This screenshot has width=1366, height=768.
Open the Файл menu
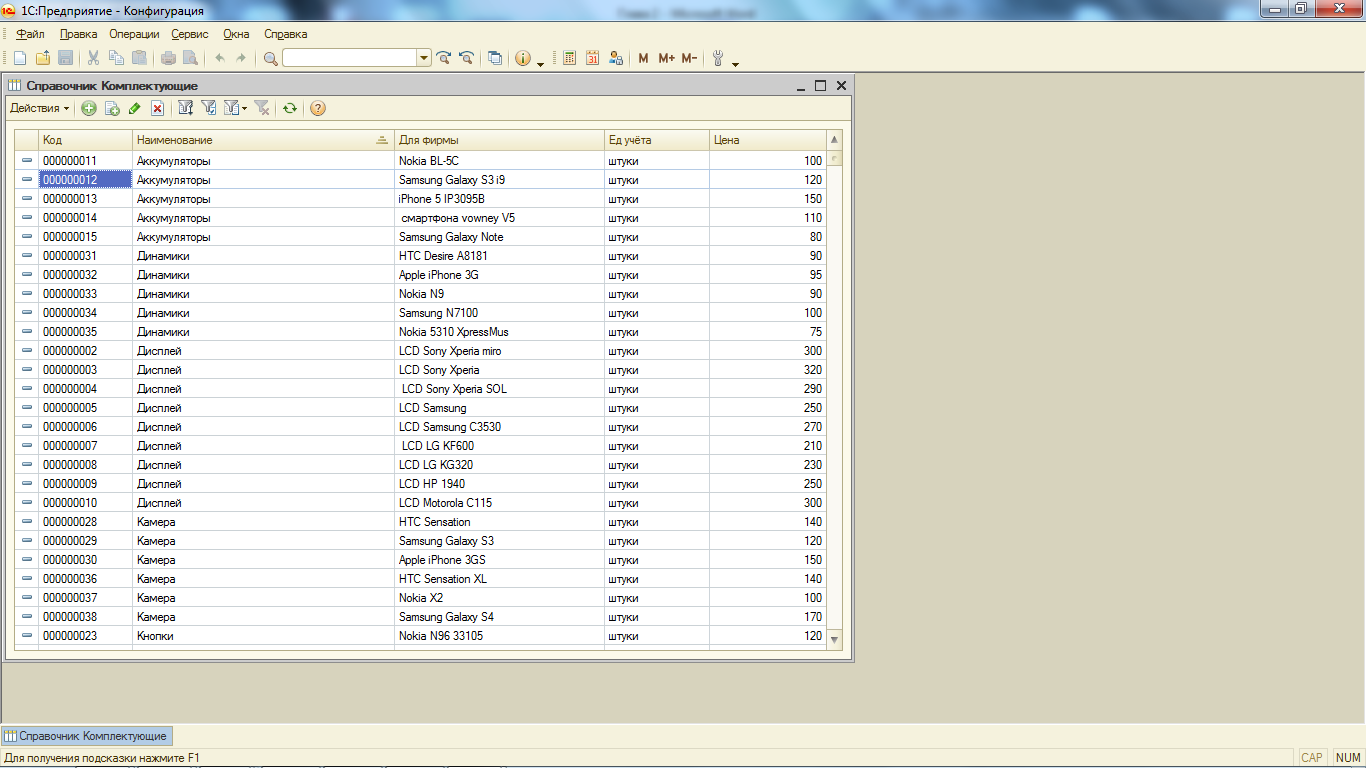(x=31, y=34)
